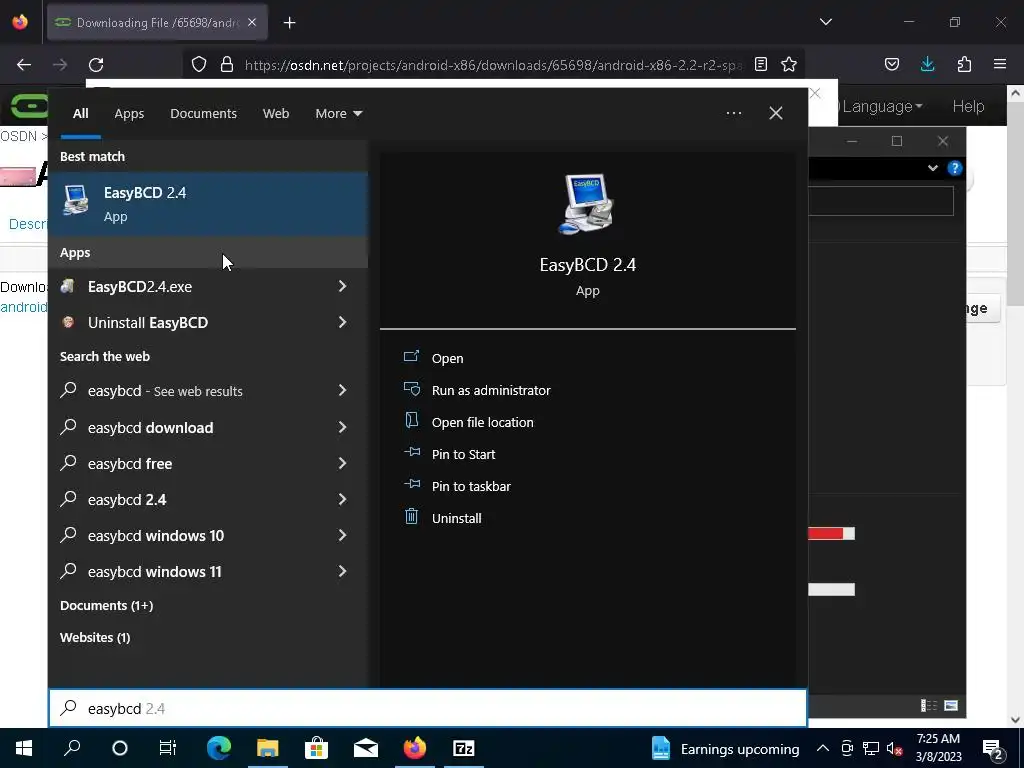Screen dimensions: 1024x768
Task: Click the Open action icon
Action: pos(411,357)
